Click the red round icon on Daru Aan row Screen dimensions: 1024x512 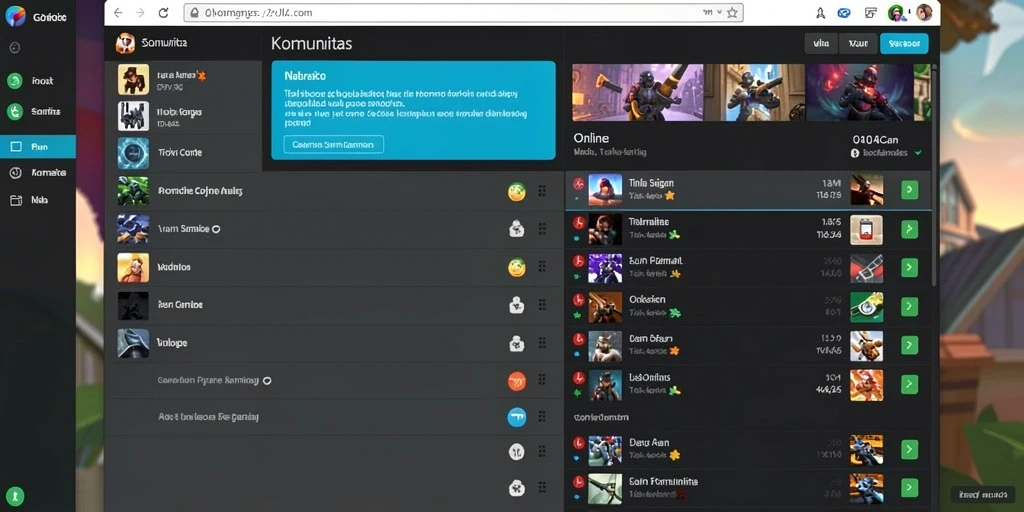578,443
